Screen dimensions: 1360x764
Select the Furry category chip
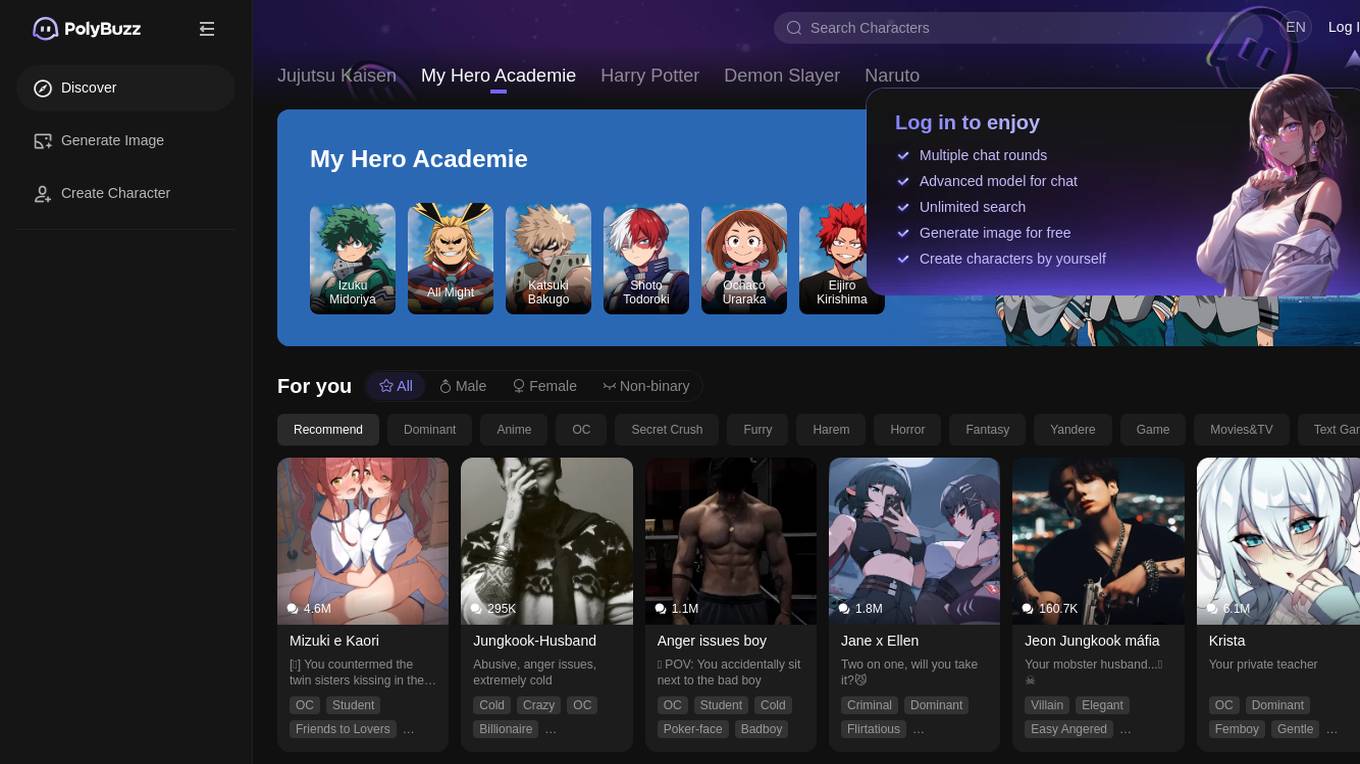click(x=758, y=430)
